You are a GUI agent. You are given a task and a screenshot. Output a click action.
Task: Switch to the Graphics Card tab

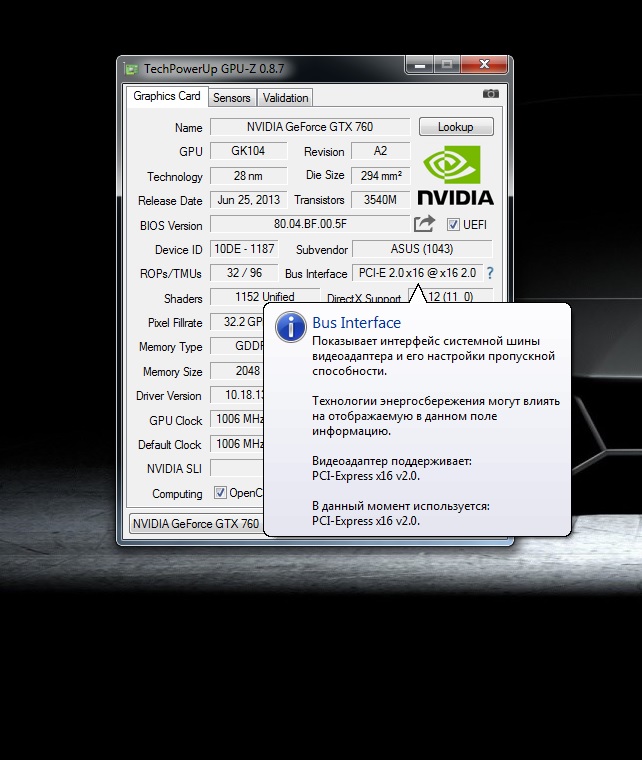(x=167, y=96)
